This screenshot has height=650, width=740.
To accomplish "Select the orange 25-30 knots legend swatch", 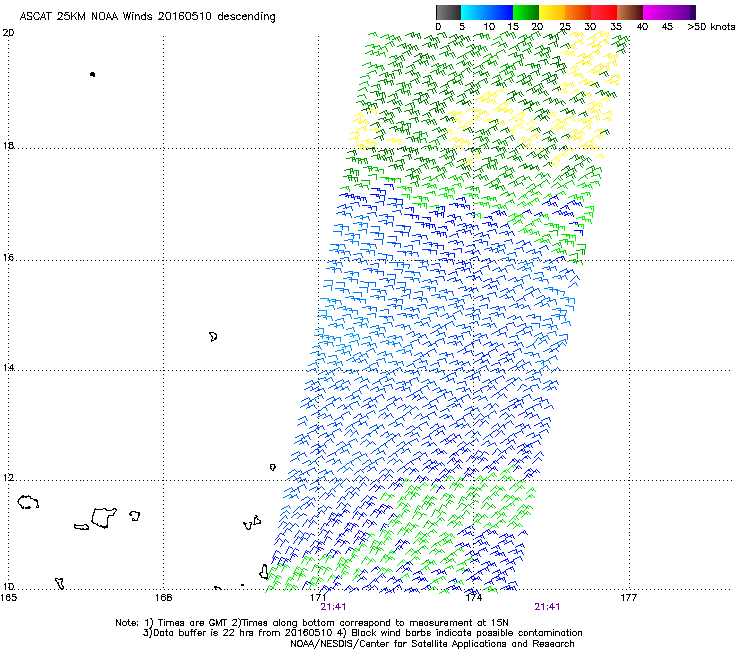I will [578, 12].
